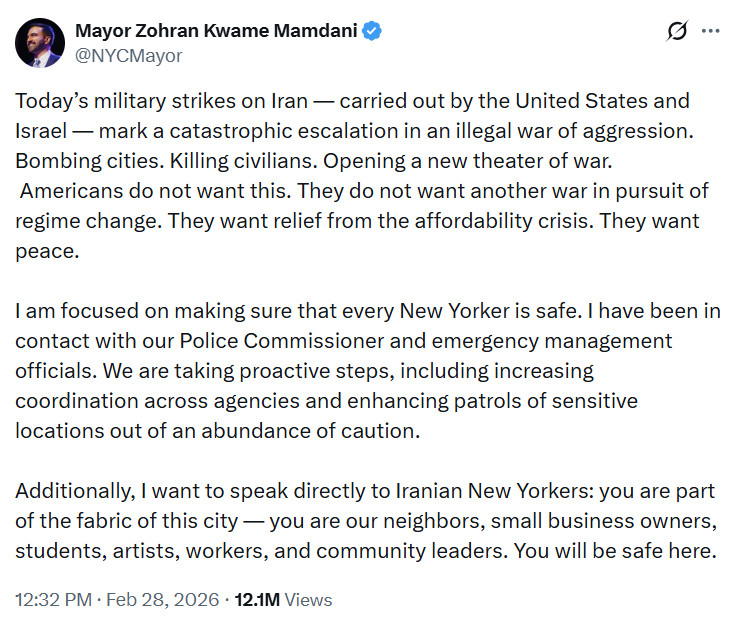Open the @NYCMayor handle link
This screenshot has height=633, width=736.
point(128,56)
